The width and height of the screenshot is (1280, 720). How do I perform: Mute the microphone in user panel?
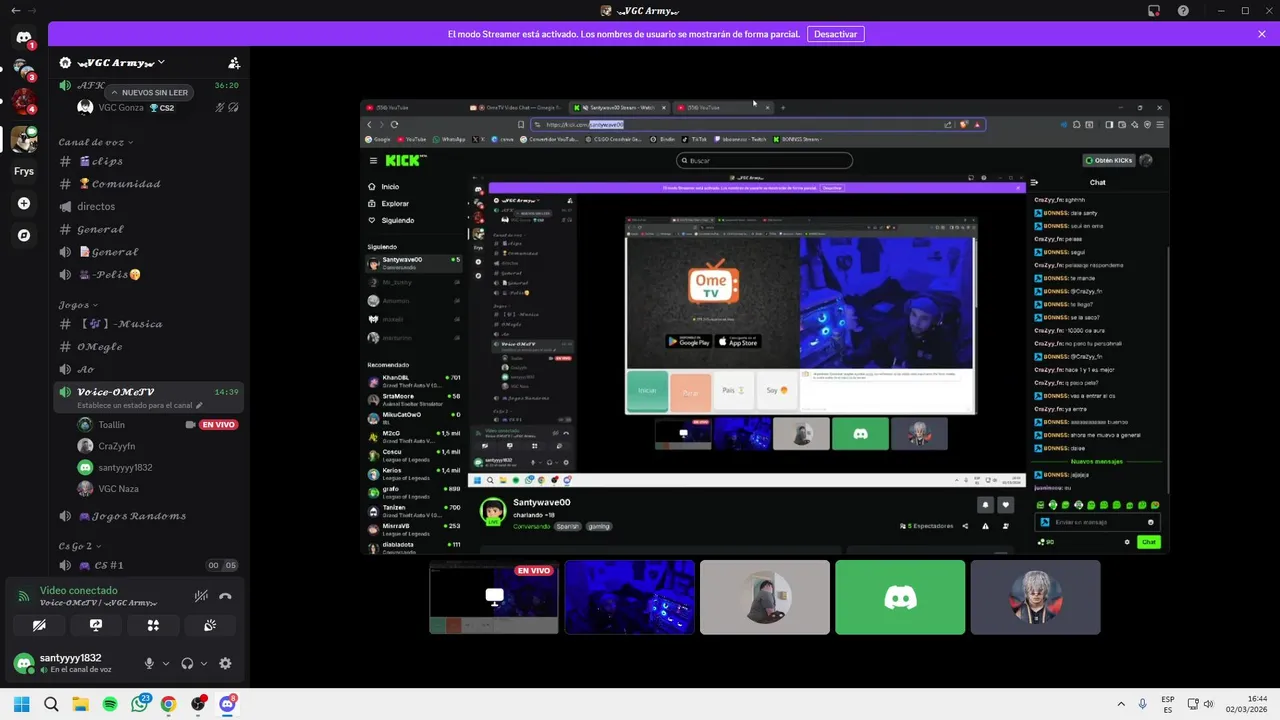(149, 663)
